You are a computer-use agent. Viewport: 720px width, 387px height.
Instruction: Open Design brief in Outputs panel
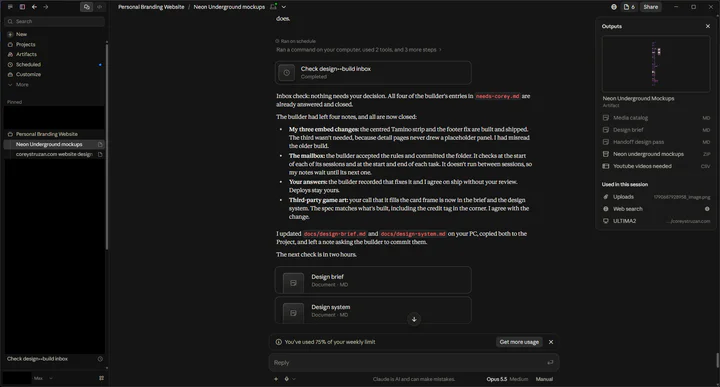tap(656, 130)
